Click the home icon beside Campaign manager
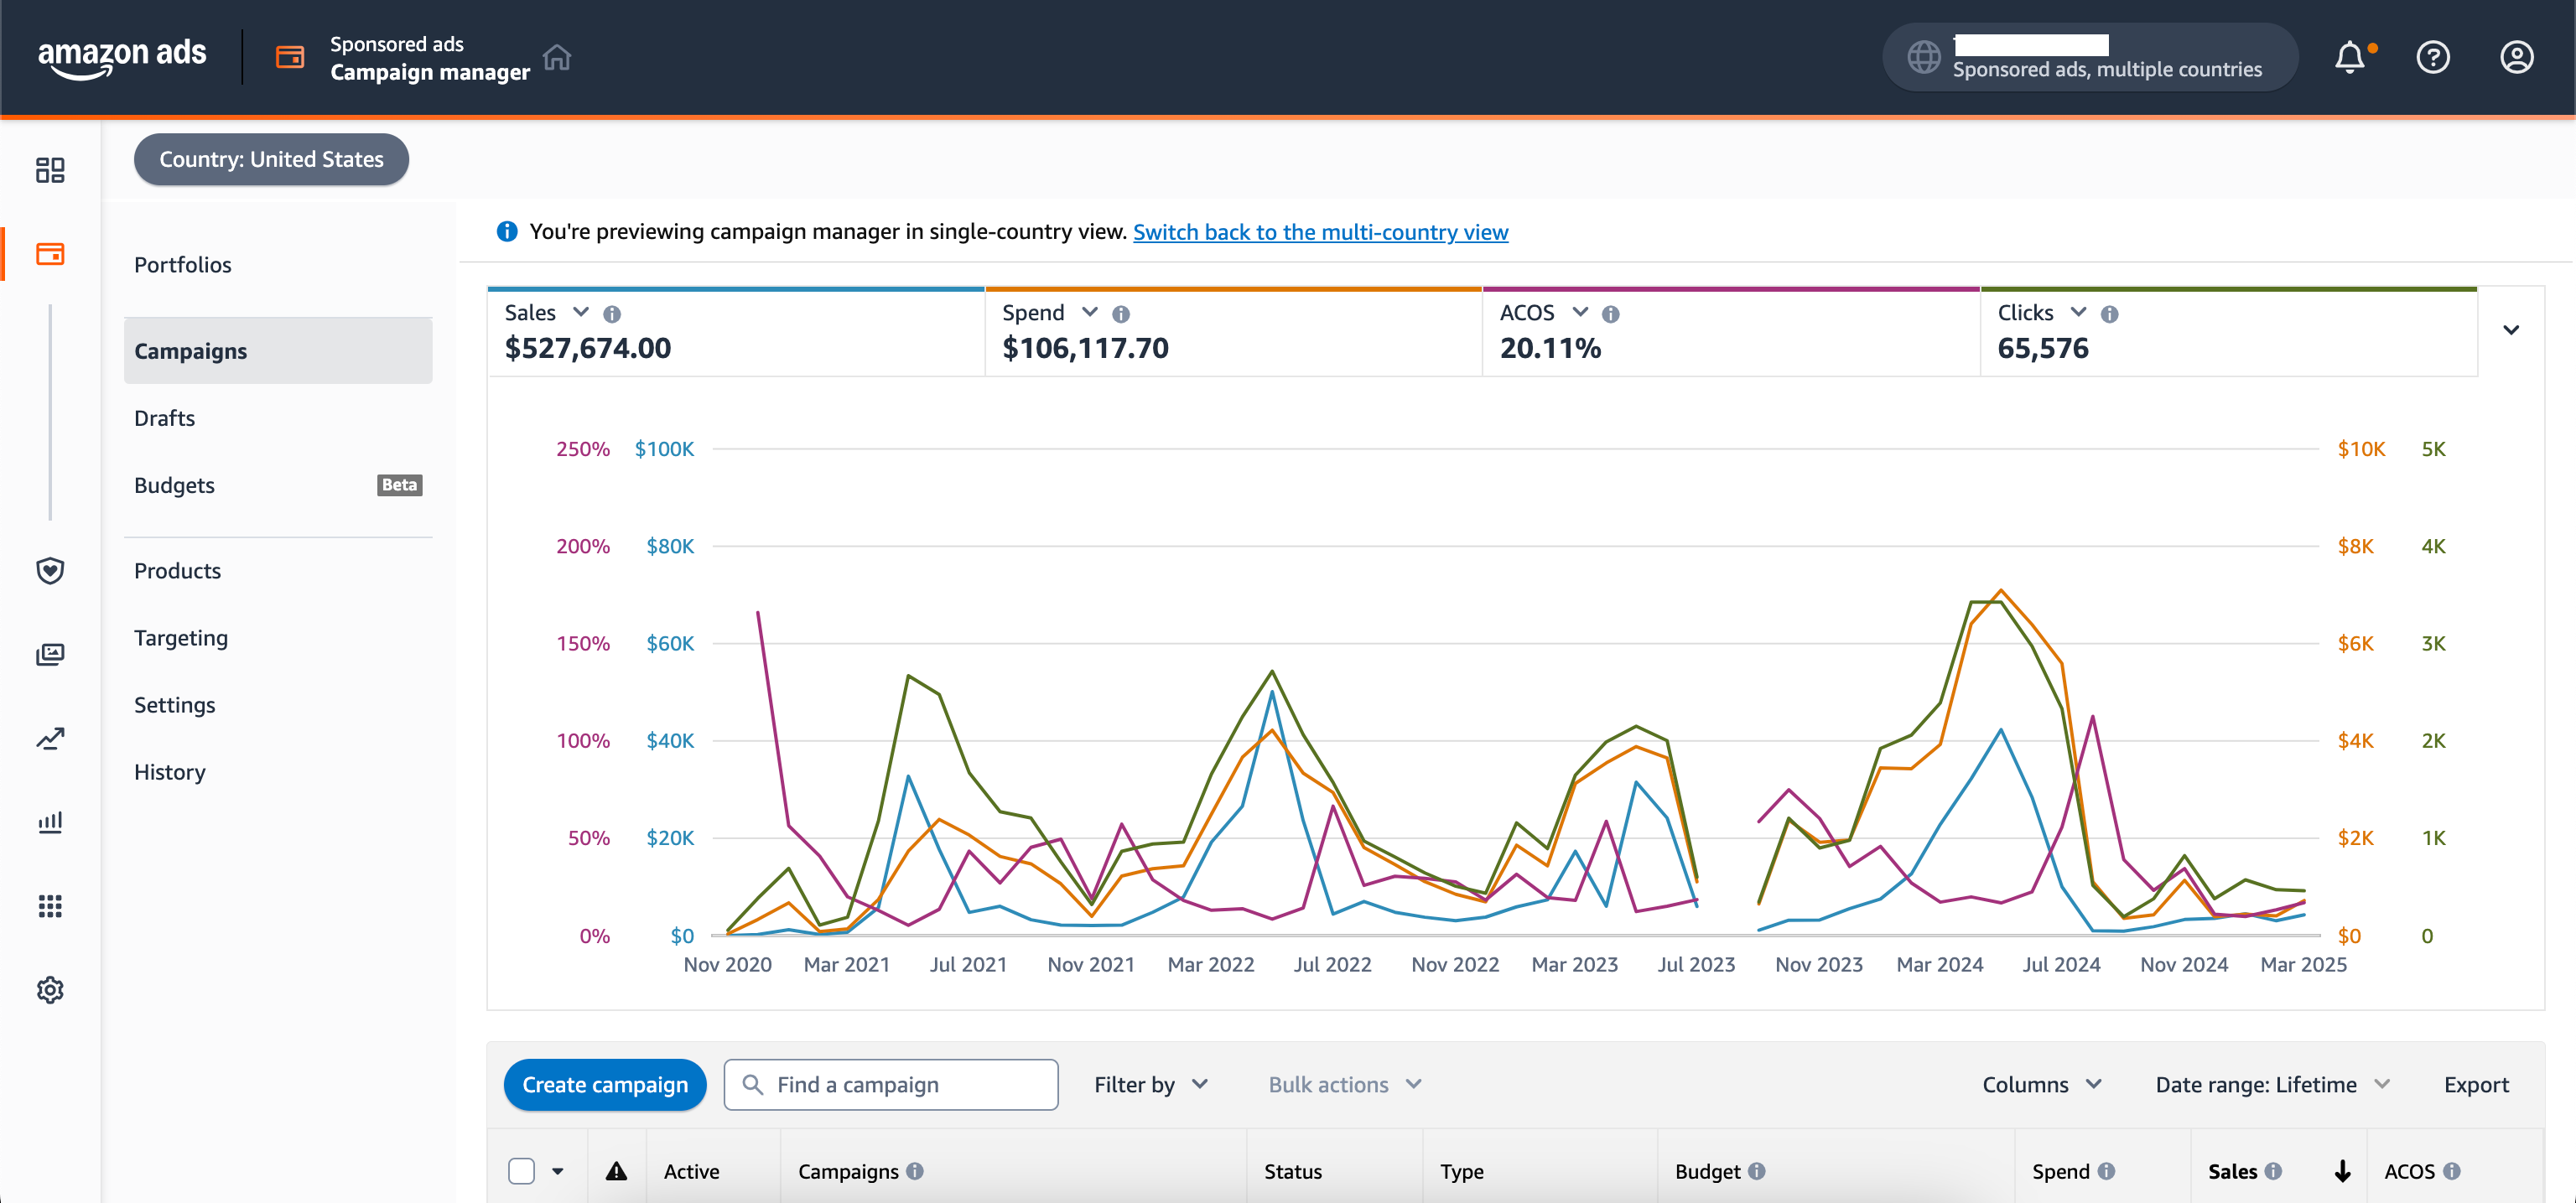Viewport: 2576px width, 1203px height. pos(557,58)
